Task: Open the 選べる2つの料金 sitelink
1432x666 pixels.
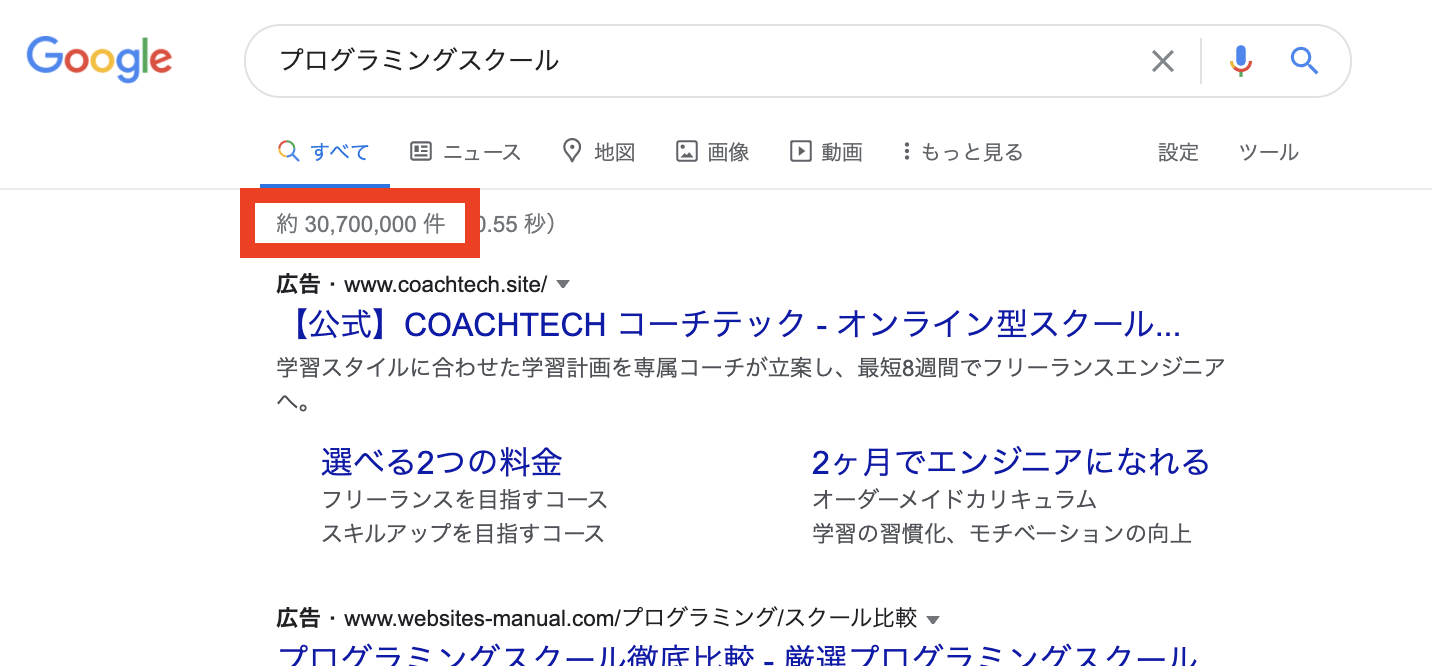Action: 441,462
